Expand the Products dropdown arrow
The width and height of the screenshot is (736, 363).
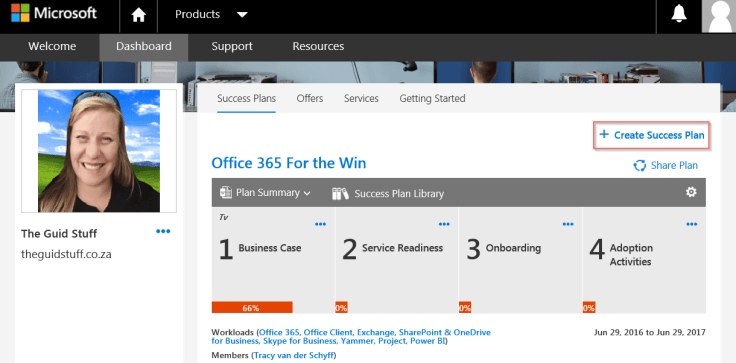point(242,15)
